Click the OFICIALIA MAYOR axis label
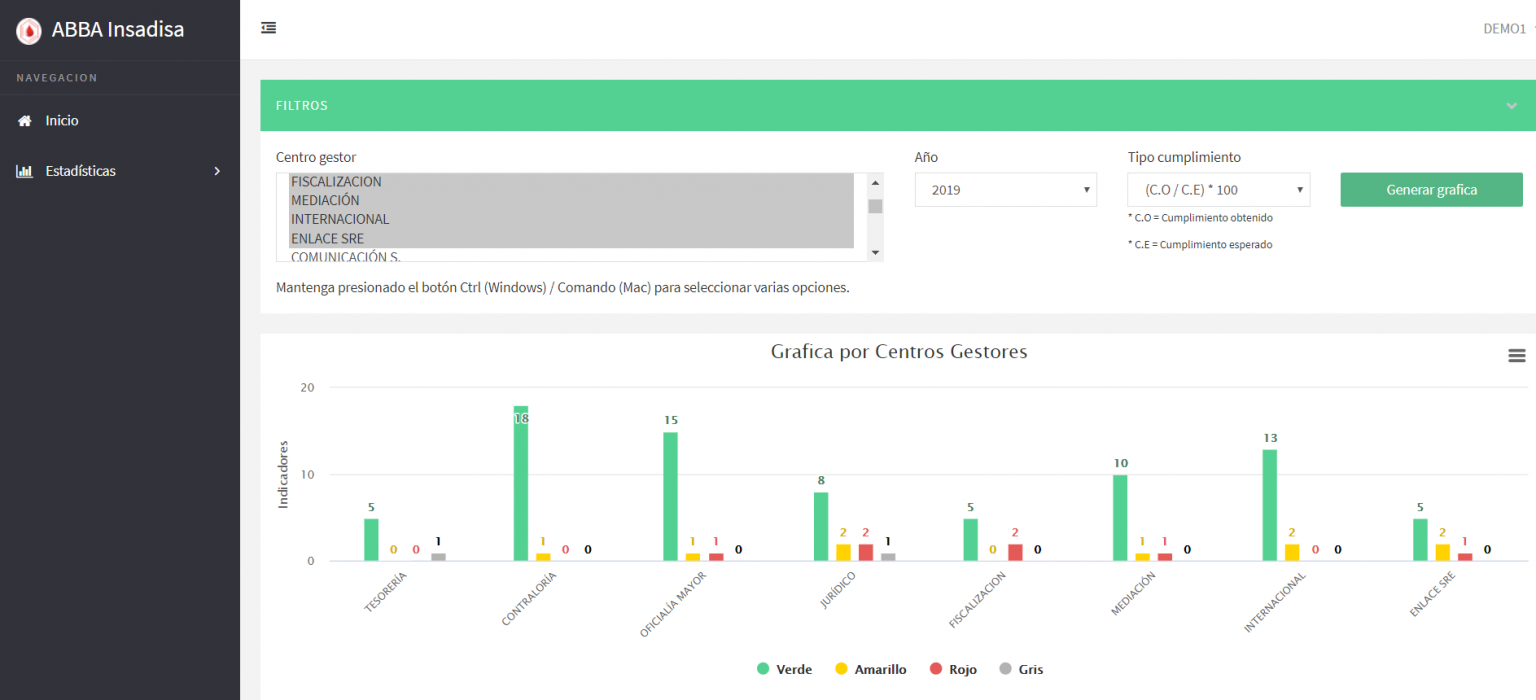 [x=672, y=605]
